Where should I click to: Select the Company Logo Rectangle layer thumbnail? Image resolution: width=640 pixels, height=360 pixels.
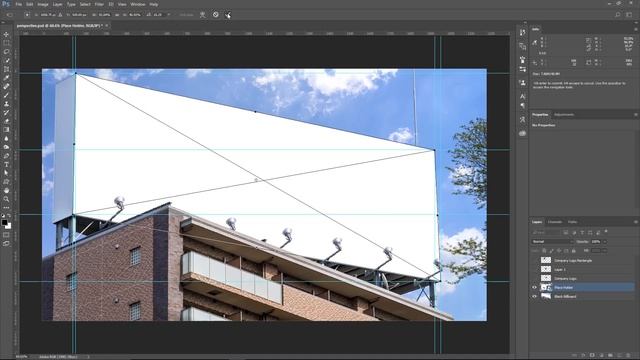[x=546, y=260]
